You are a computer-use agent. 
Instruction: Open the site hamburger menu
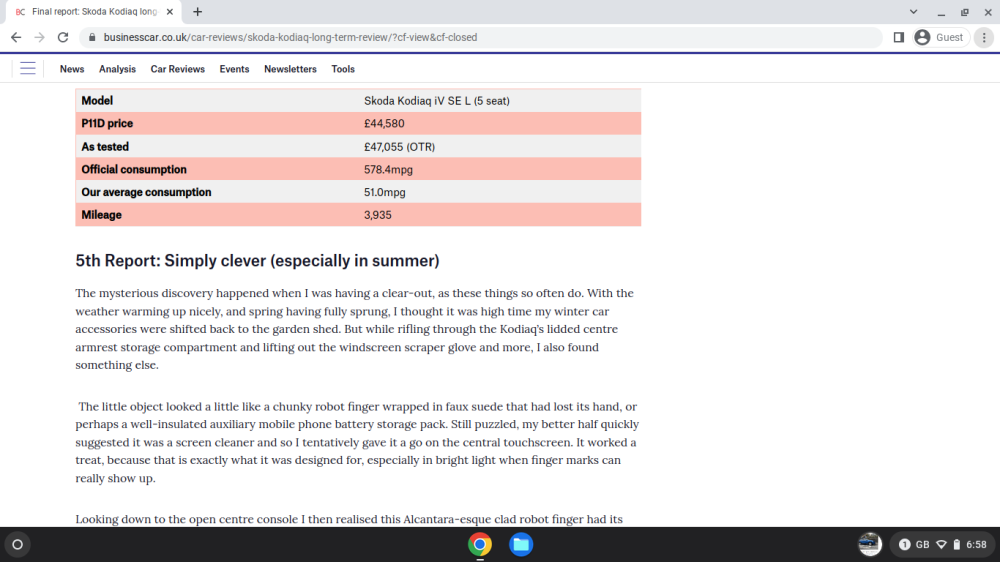[27, 68]
